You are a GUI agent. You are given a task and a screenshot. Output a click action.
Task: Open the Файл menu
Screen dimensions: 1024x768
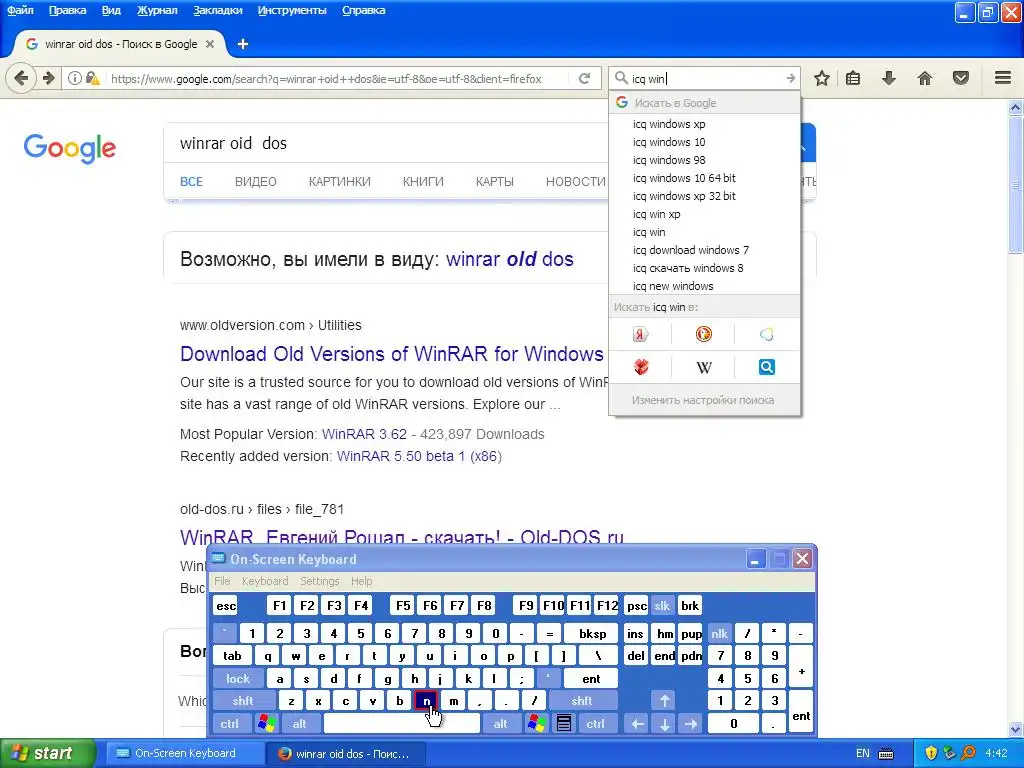(20, 10)
